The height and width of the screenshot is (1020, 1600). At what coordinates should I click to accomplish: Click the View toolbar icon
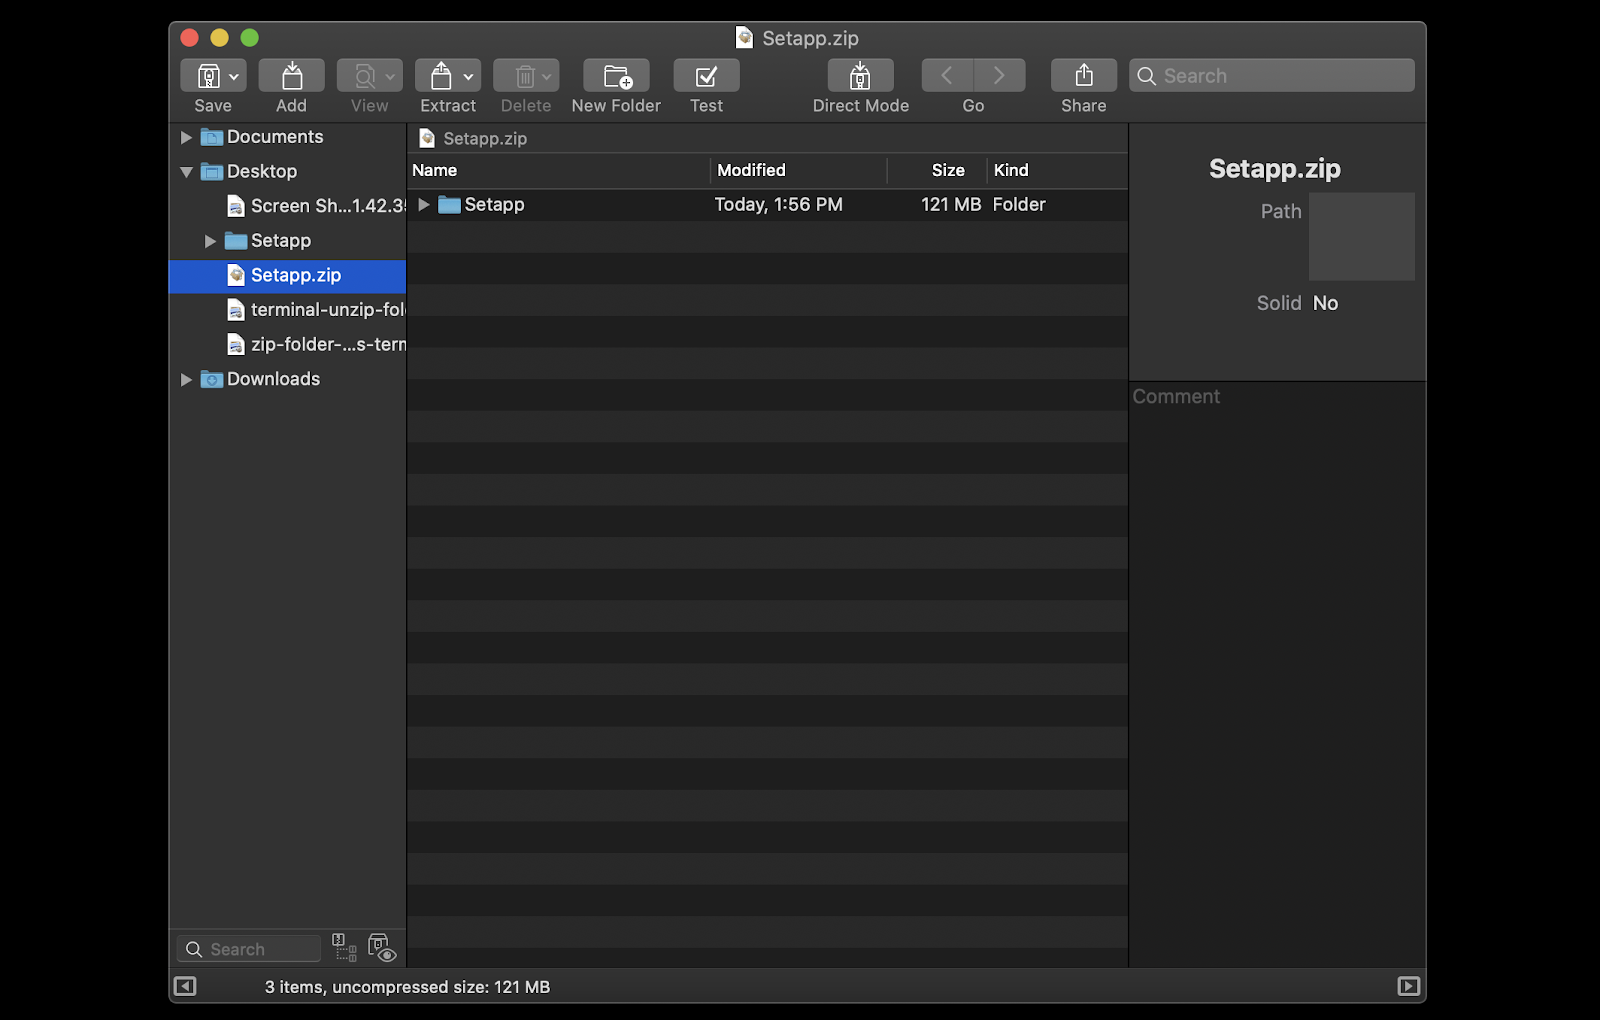[x=365, y=76]
